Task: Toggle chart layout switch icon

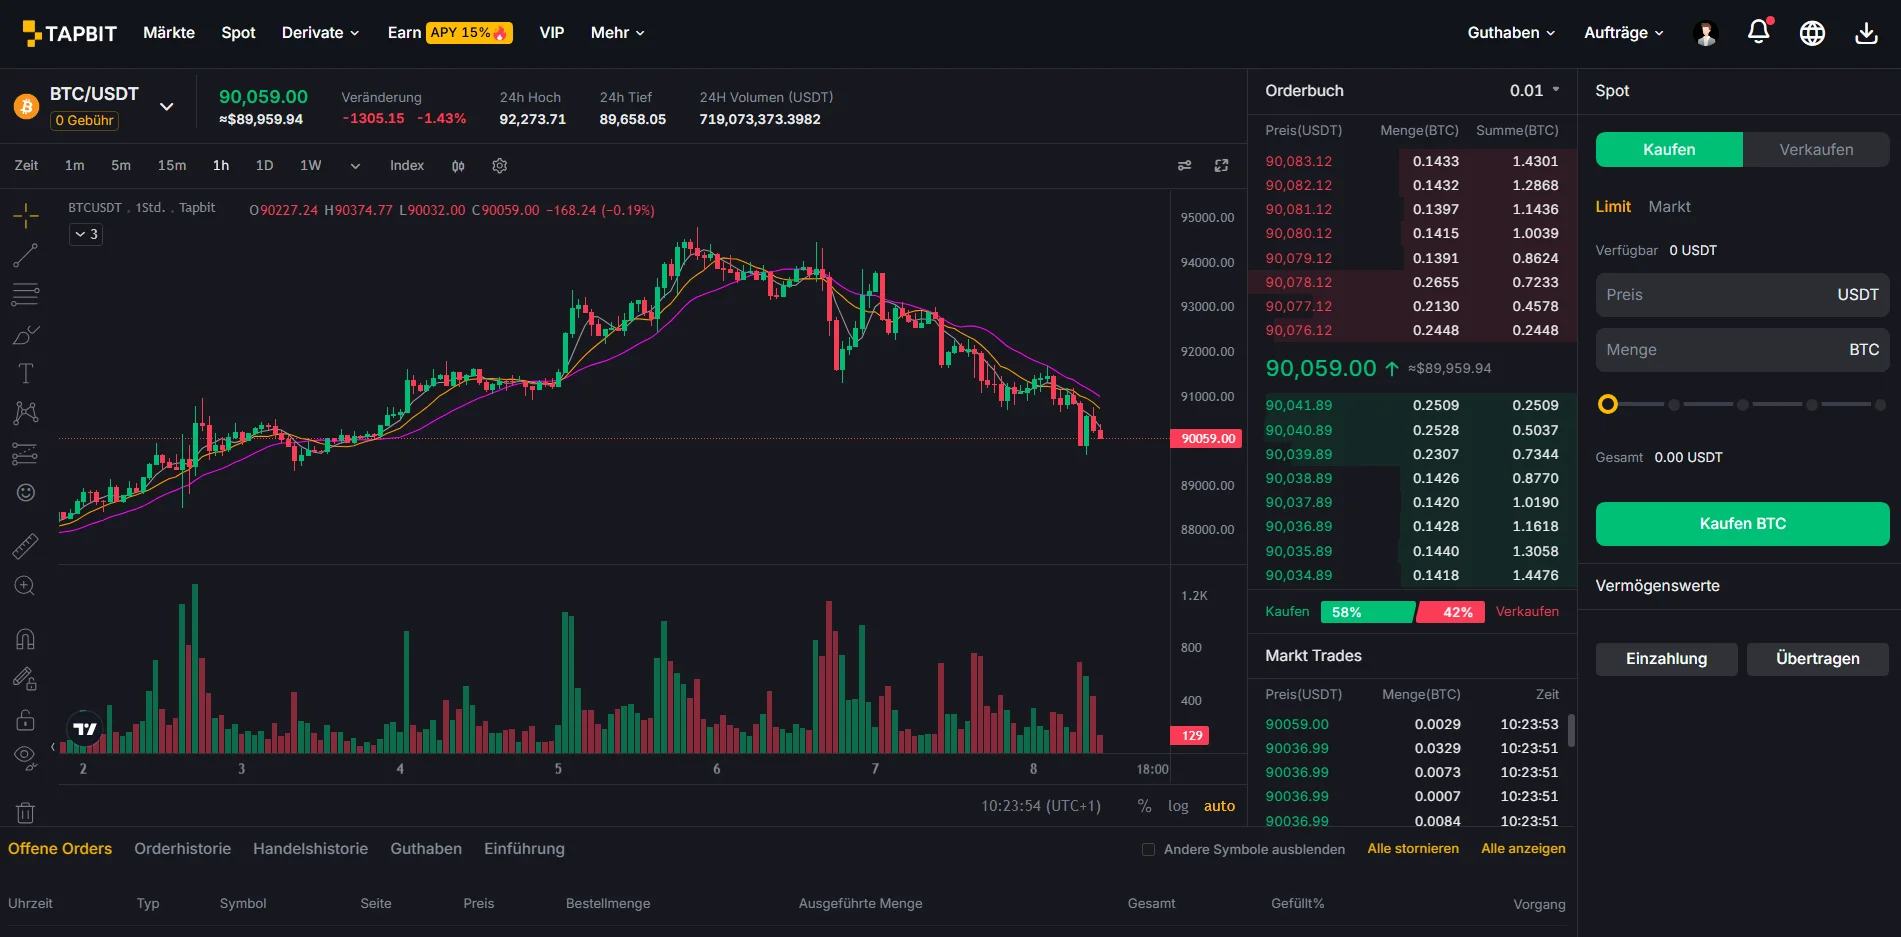Action: [x=1184, y=166]
